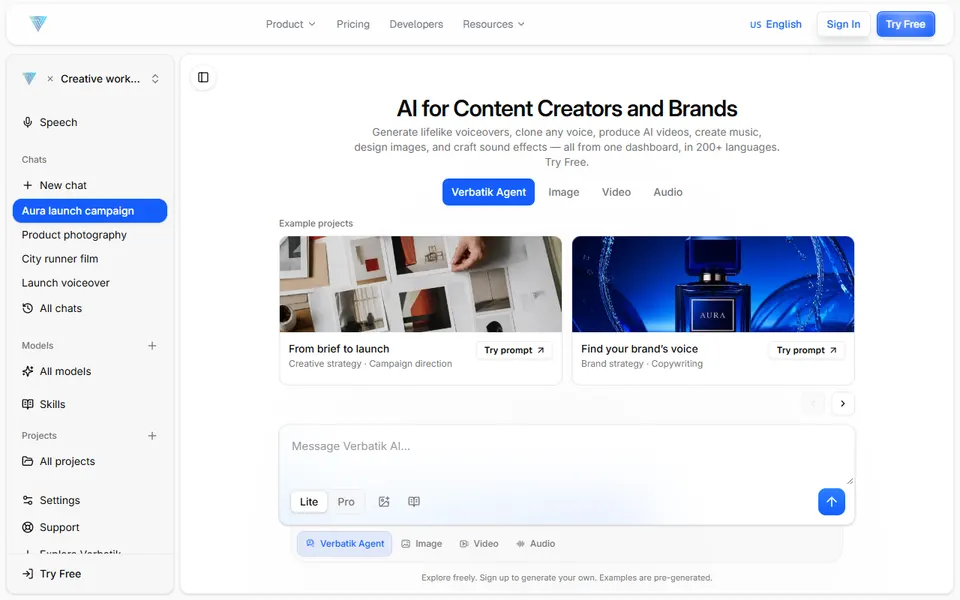Open the Developers page
960x600 pixels.
[416, 24]
